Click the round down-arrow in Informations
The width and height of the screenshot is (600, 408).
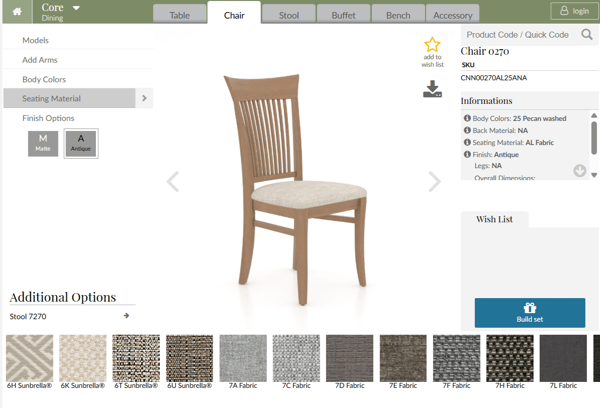[580, 170]
